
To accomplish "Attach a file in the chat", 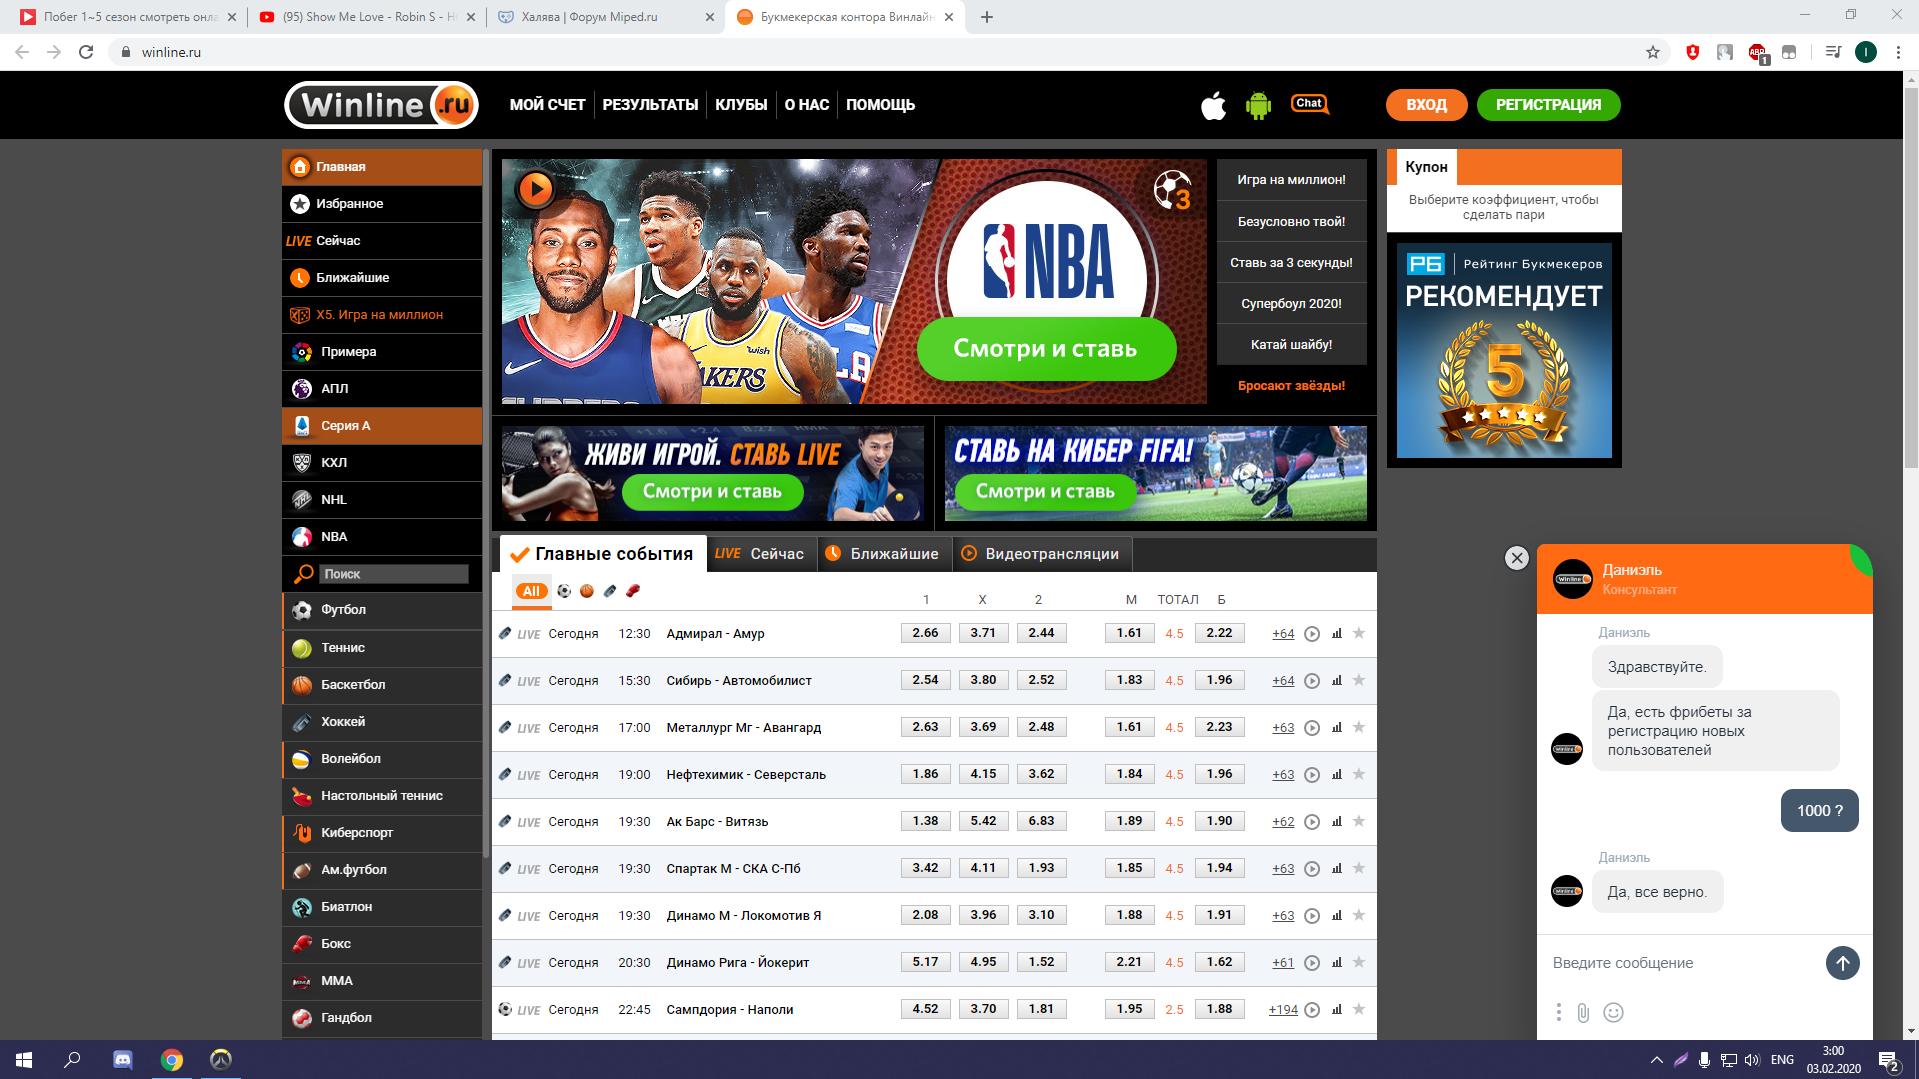I will (x=1583, y=1013).
